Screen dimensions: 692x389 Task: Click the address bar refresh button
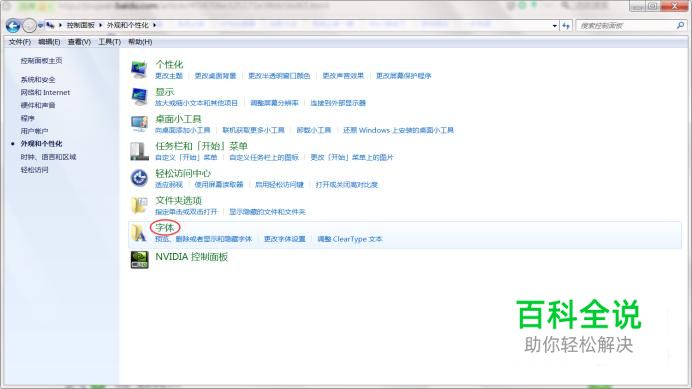566,26
